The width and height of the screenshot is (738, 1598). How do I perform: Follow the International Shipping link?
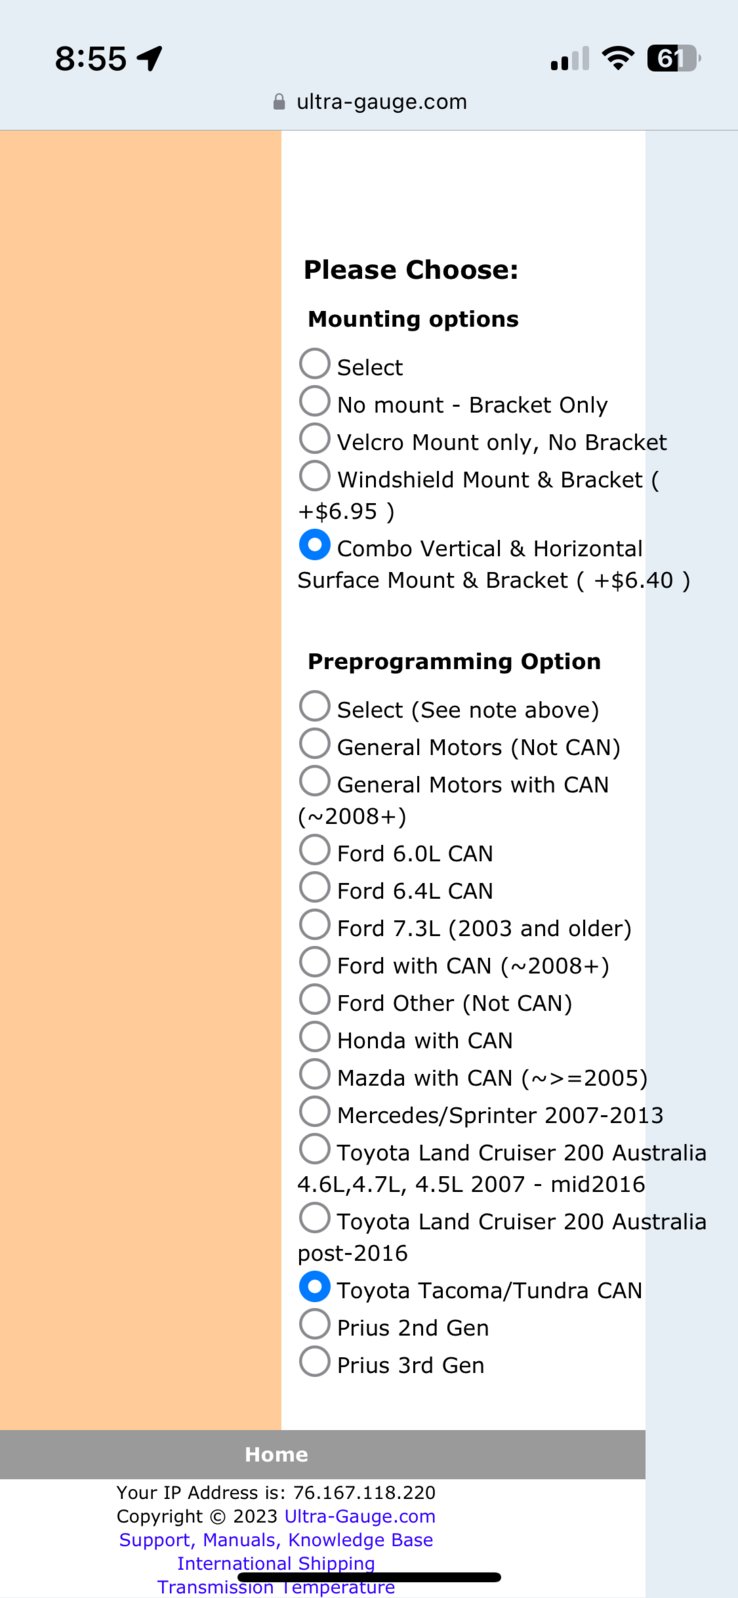click(x=276, y=1563)
